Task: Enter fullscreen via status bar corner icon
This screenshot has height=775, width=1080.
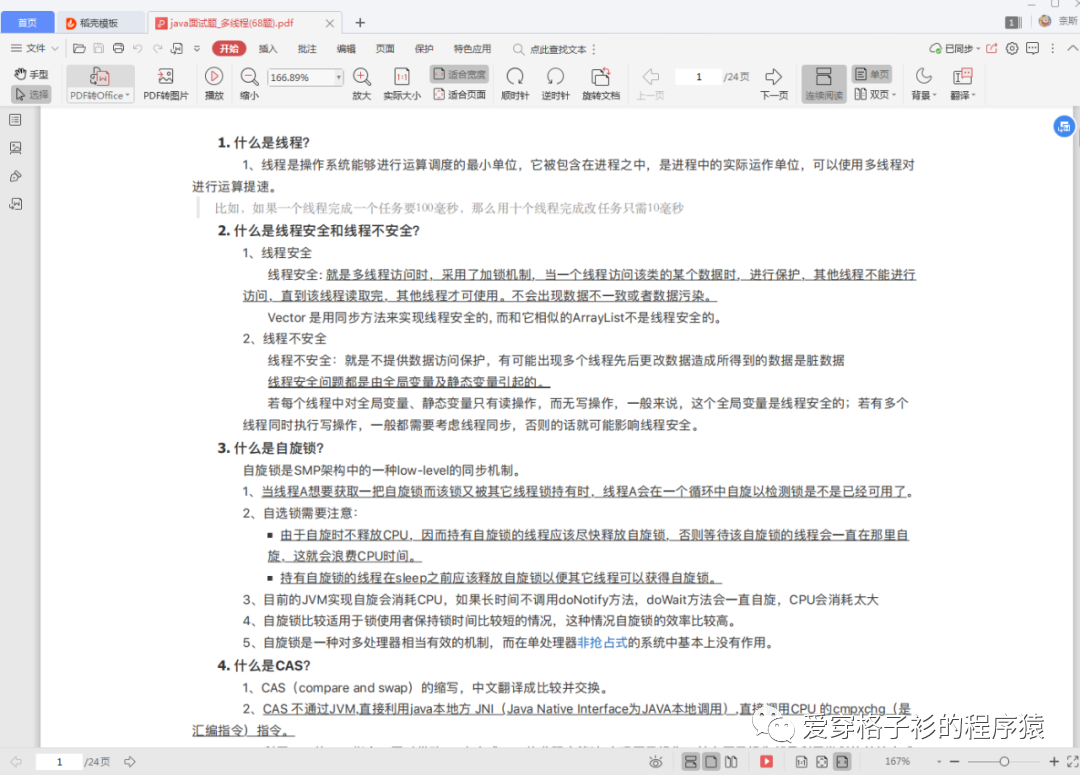Action: (x=1072, y=762)
